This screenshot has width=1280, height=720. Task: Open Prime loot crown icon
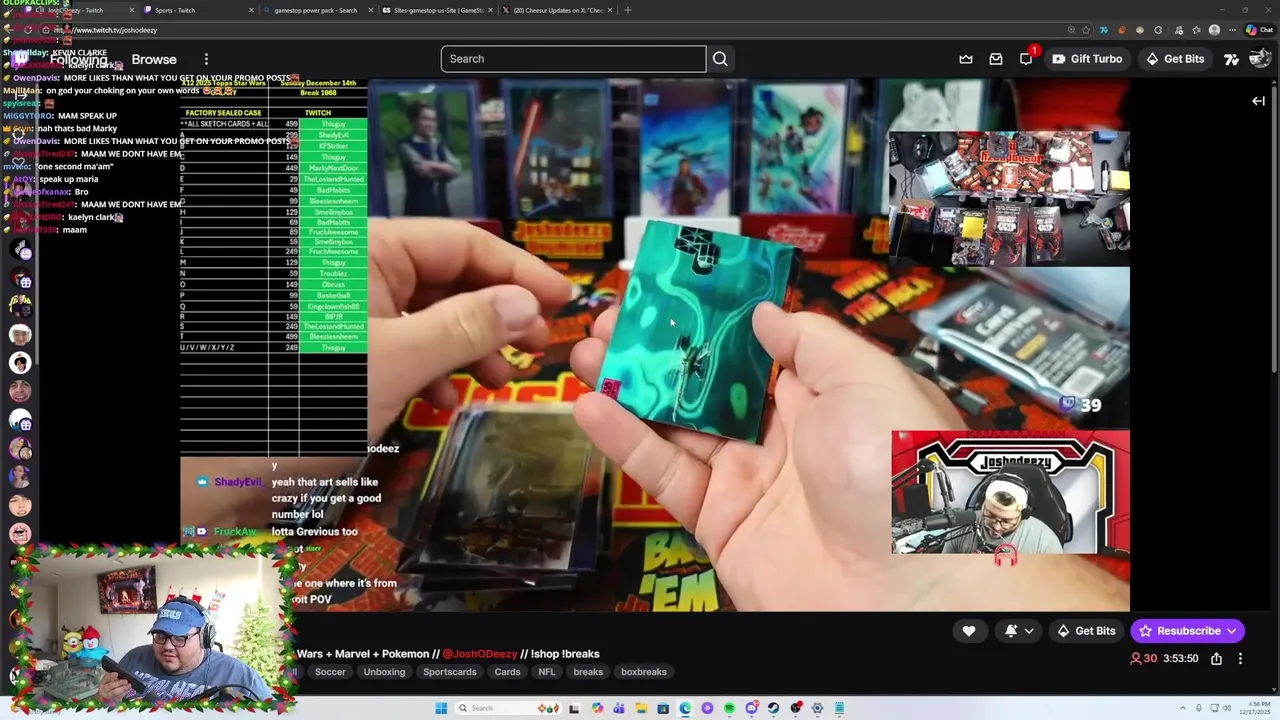pos(966,59)
